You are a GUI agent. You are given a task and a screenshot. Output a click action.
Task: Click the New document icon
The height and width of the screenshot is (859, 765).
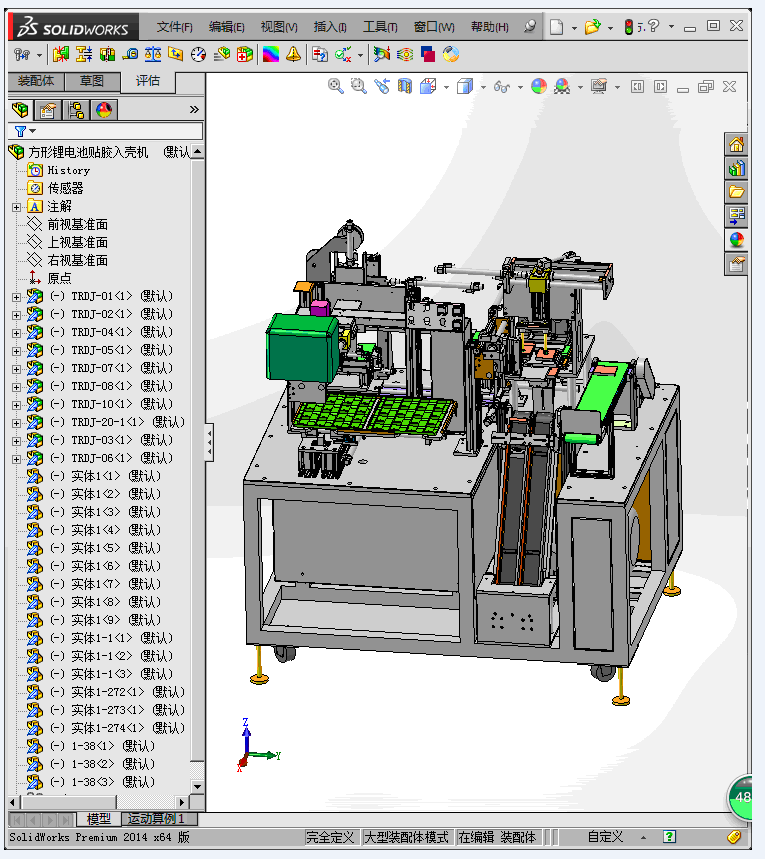point(556,26)
